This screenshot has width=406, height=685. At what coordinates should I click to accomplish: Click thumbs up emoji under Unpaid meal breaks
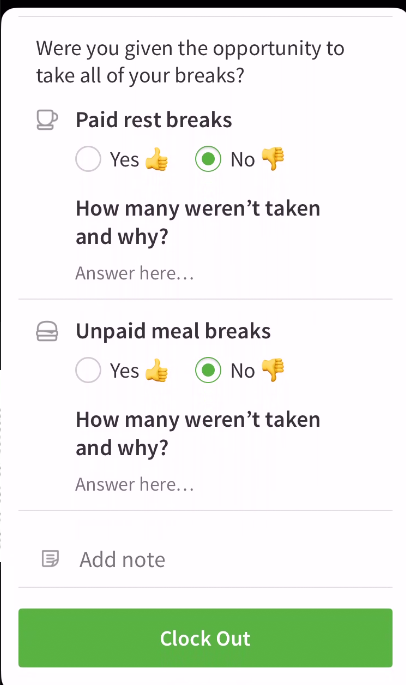pyautogui.click(x=156, y=370)
